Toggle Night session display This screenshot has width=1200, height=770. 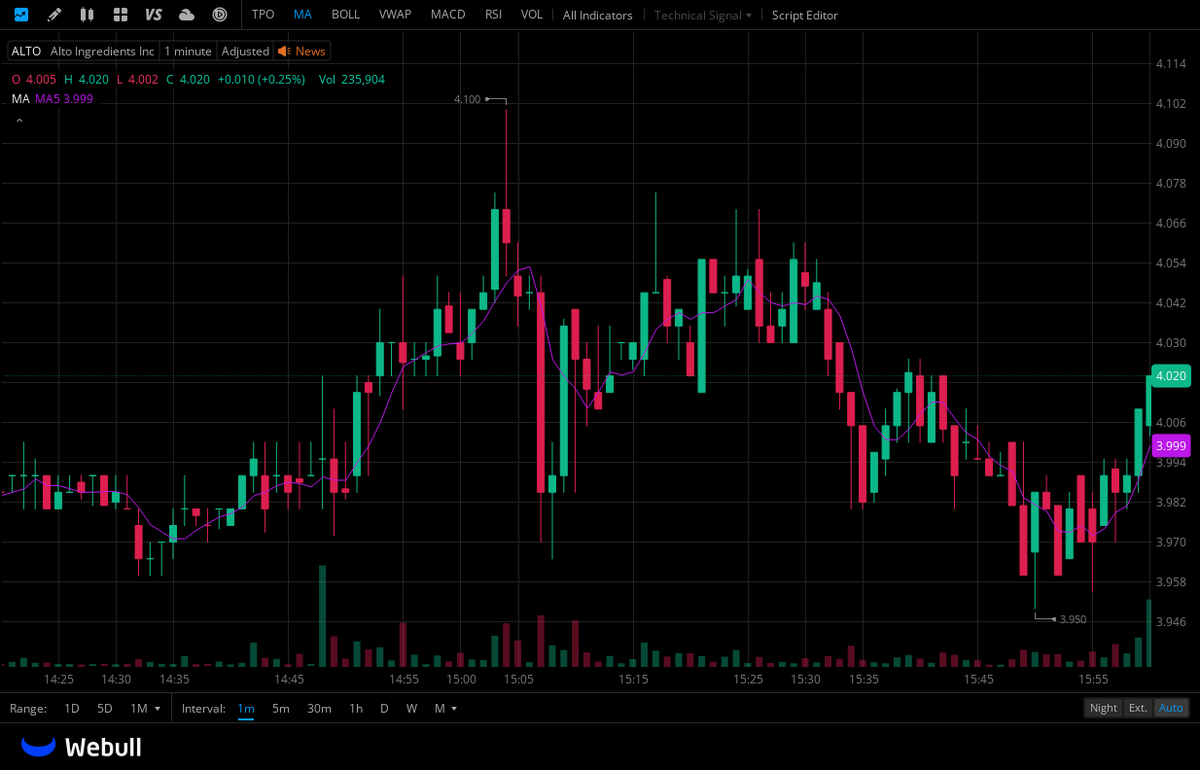click(1103, 708)
